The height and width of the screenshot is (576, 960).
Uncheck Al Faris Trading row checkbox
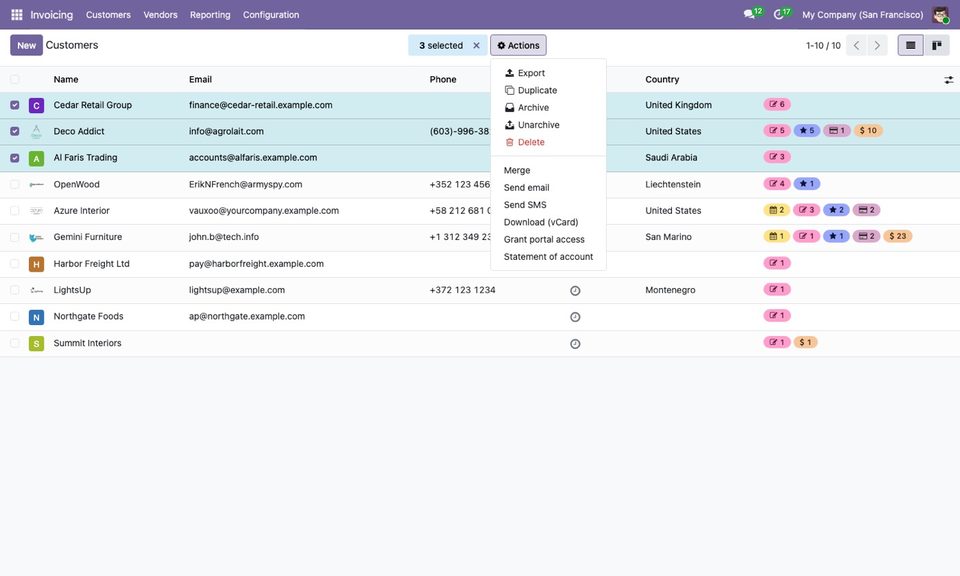15,158
